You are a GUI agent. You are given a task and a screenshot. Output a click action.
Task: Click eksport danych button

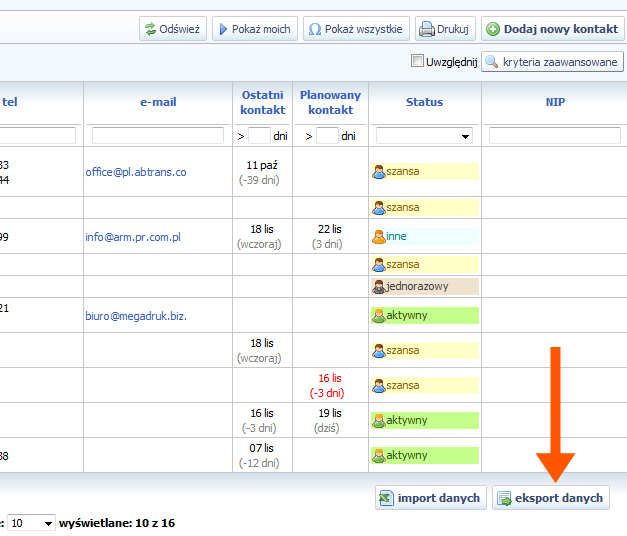[550, 498]
